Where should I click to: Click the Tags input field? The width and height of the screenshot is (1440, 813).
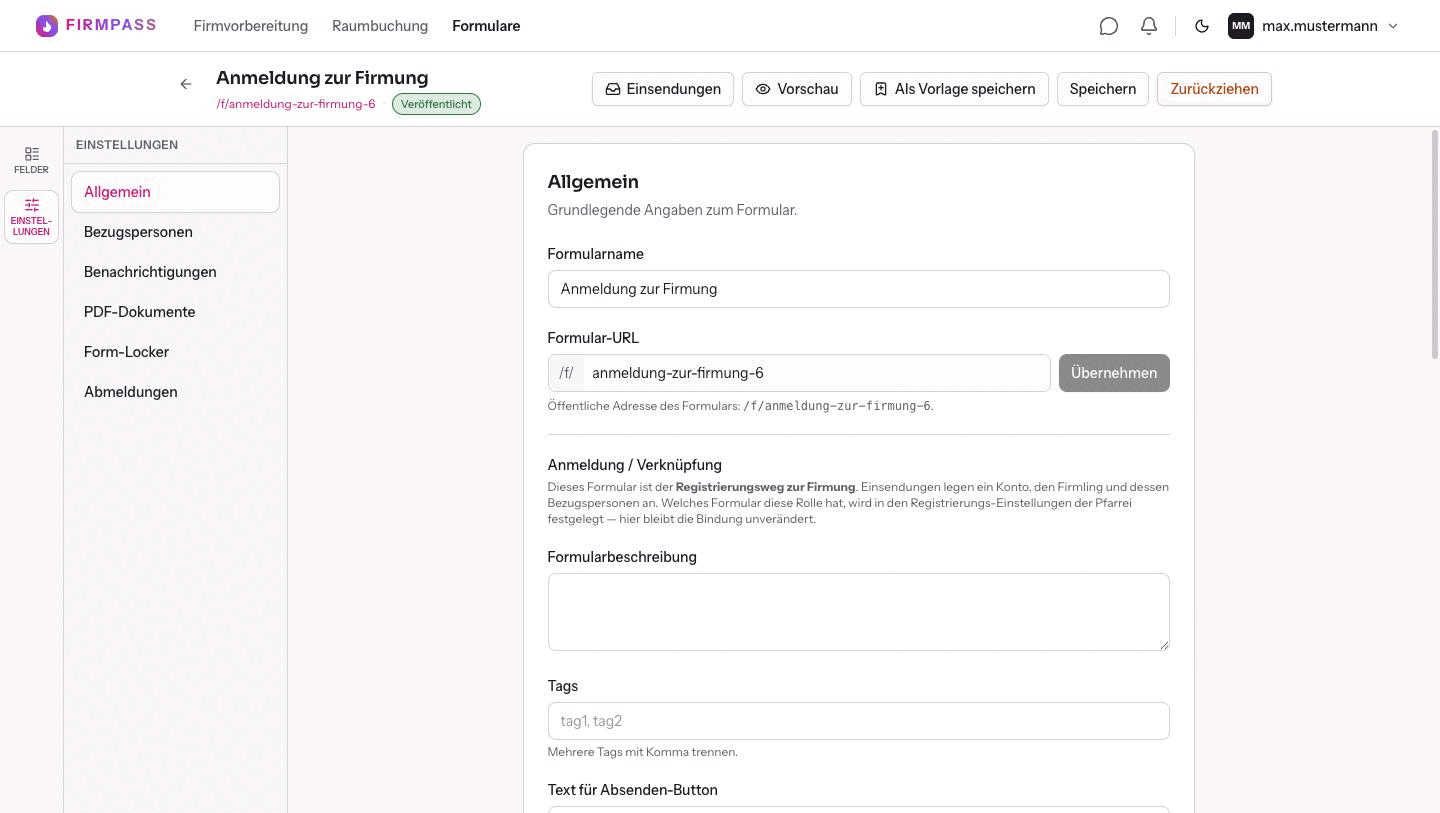[x=858, y=721]
